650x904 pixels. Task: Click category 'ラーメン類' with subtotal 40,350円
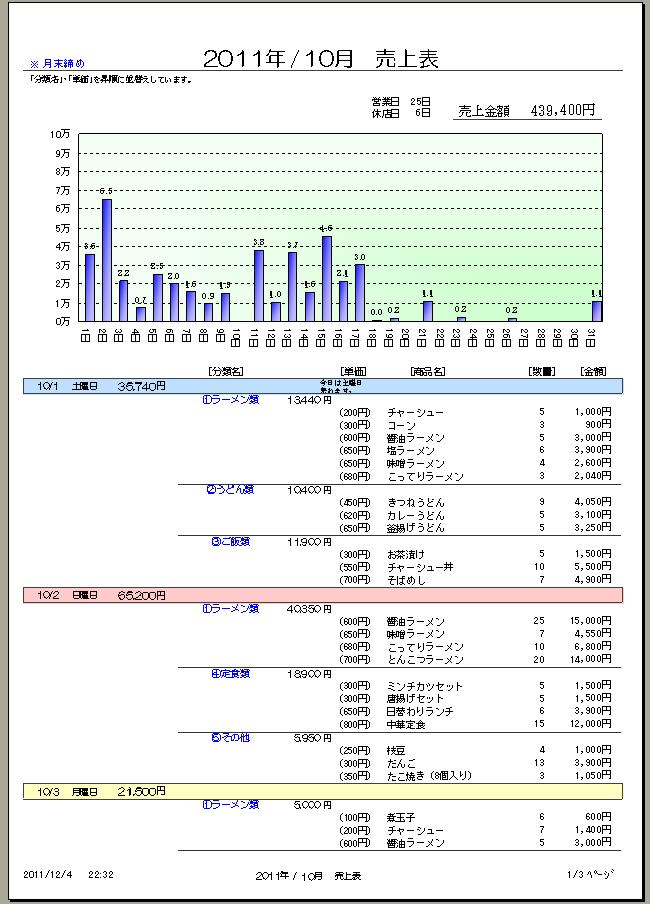pos(231,609)
